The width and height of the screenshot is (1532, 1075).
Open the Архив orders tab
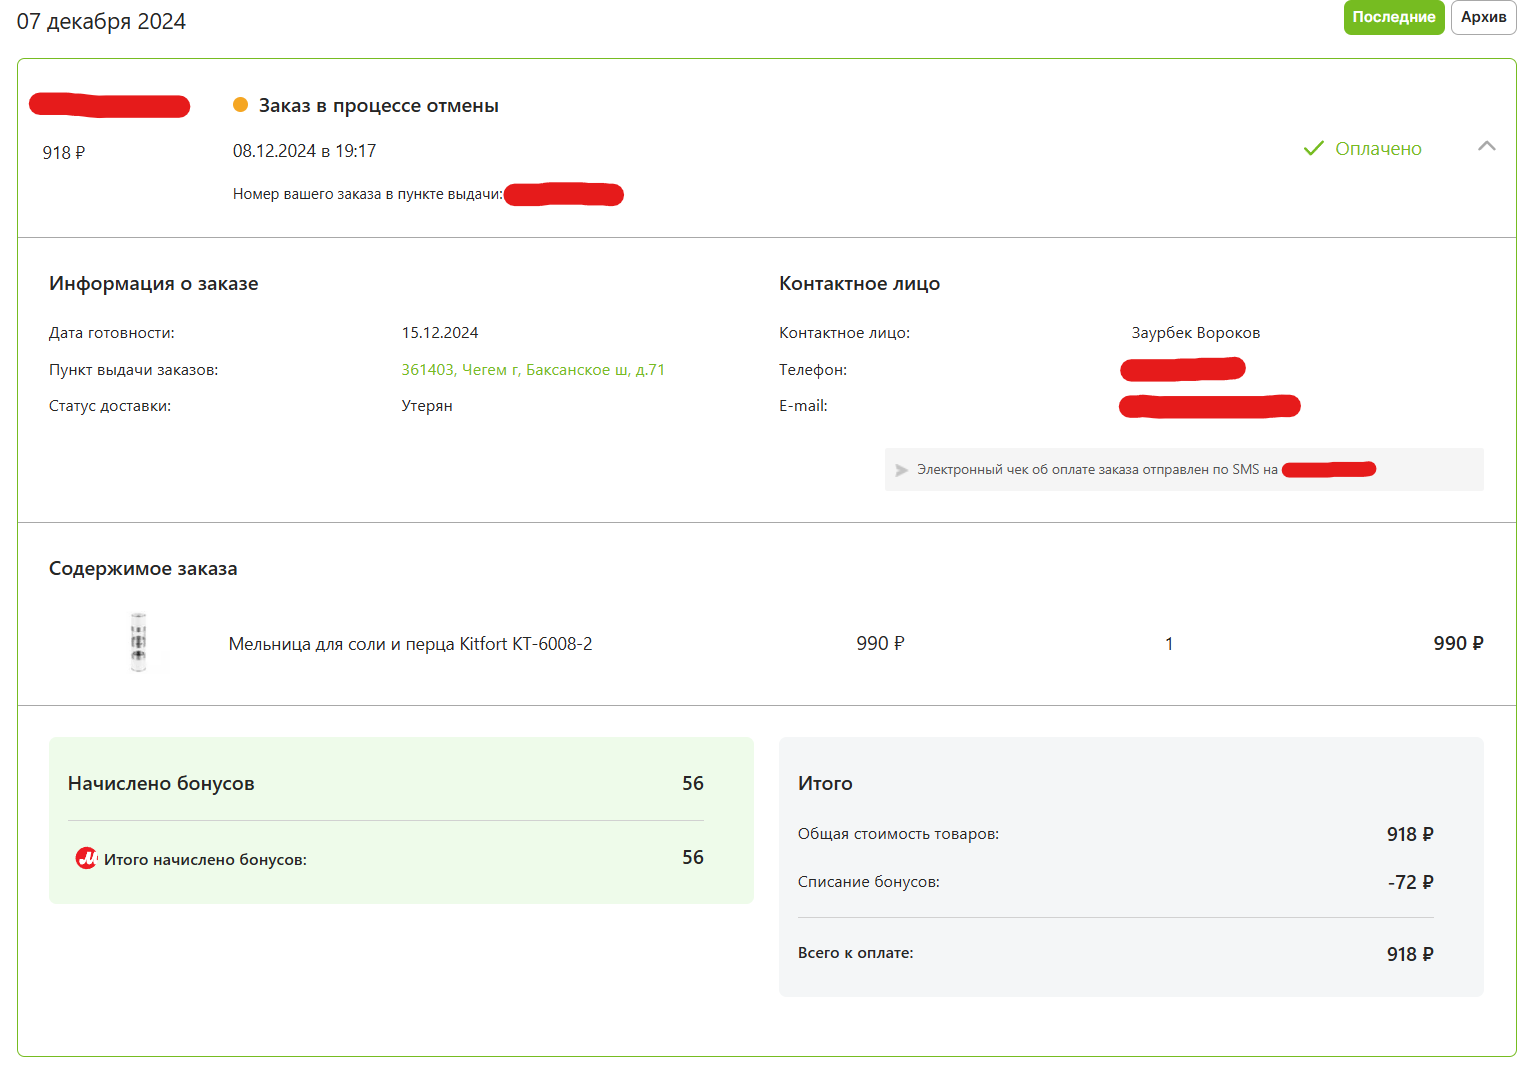click(x=1483, y=17)
